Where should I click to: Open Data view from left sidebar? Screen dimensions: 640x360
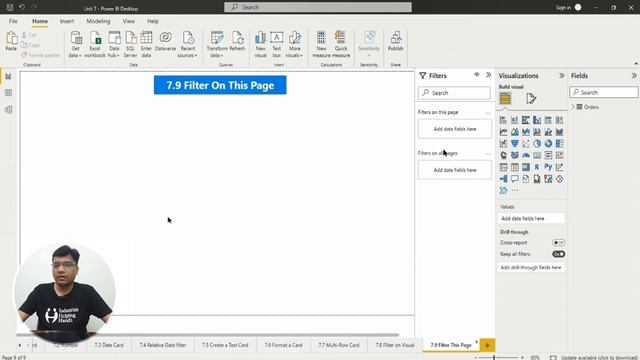coord(8,93)
